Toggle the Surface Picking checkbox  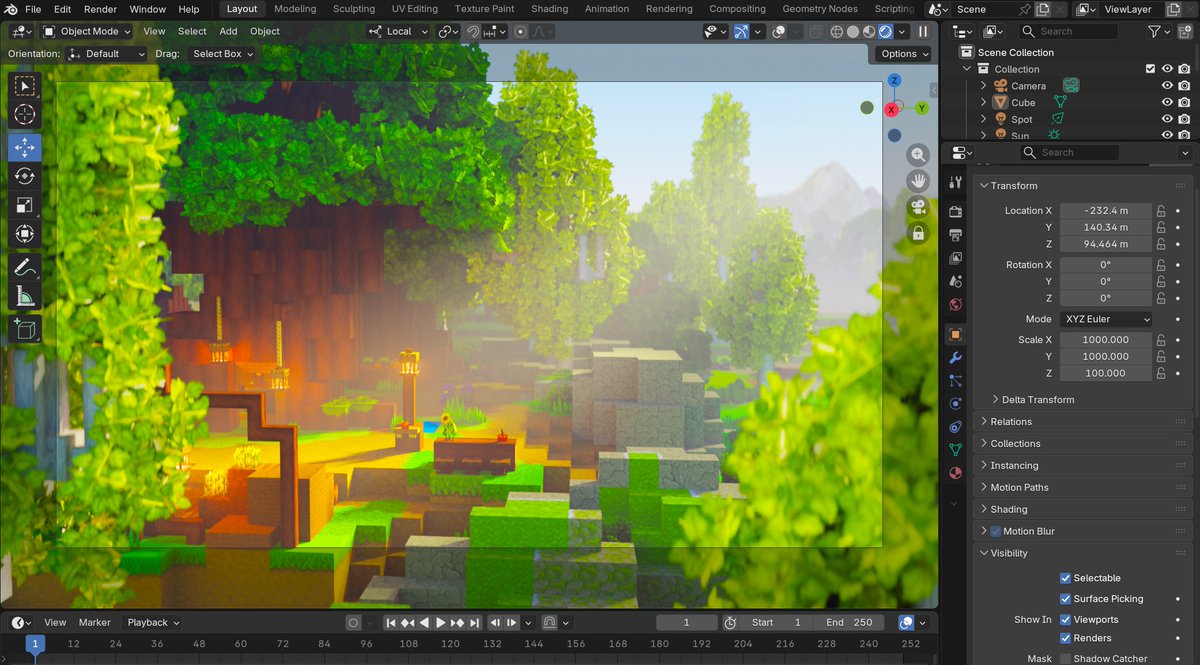pos(1066,599)
